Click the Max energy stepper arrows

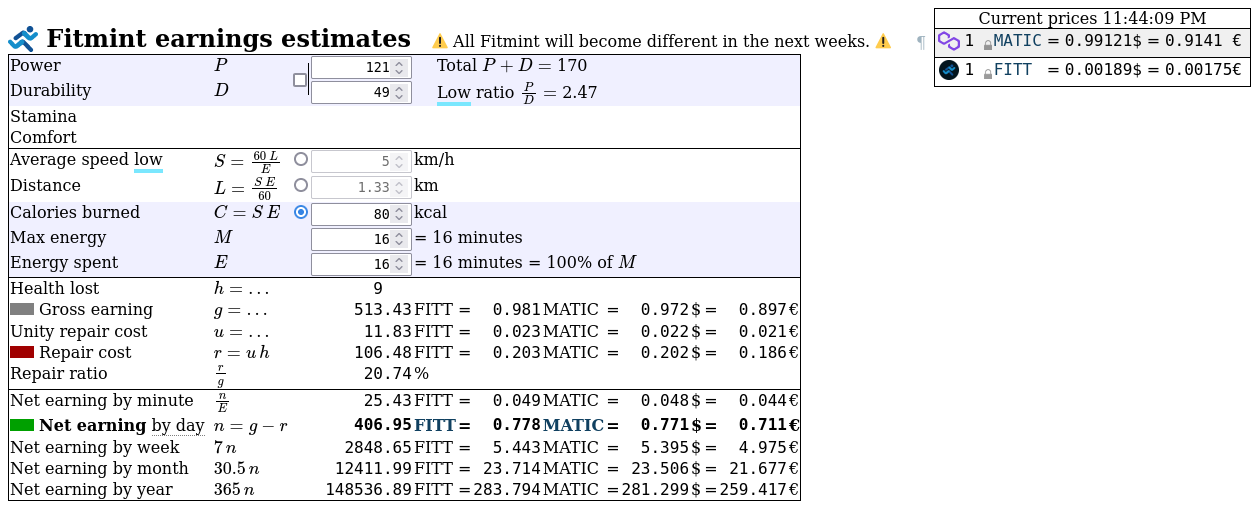tap(400, 240)
